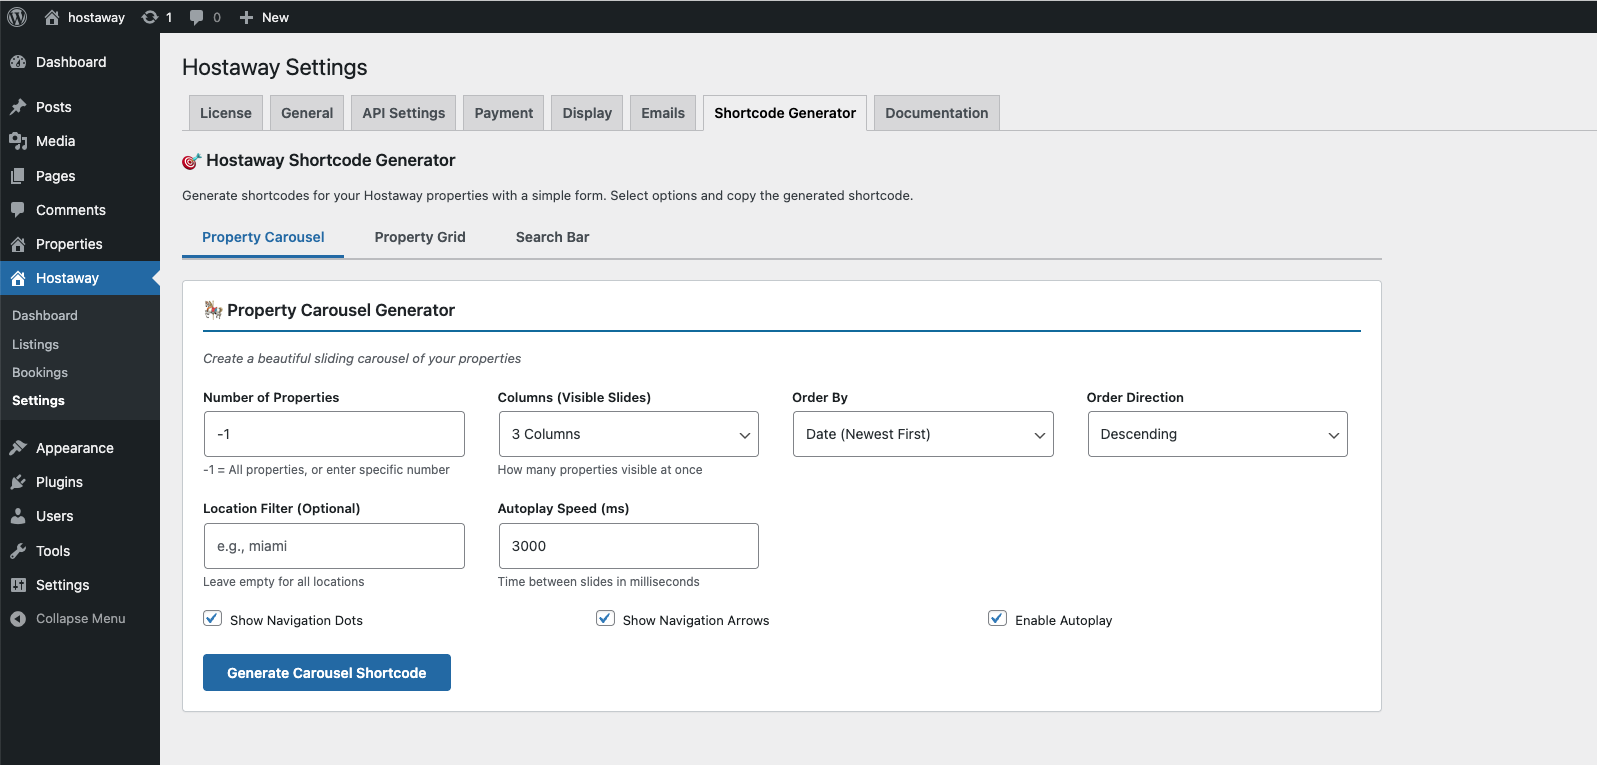Open the API Settings tab
Viewport: 1597px width, 765px height.
[x=404, y=113]
